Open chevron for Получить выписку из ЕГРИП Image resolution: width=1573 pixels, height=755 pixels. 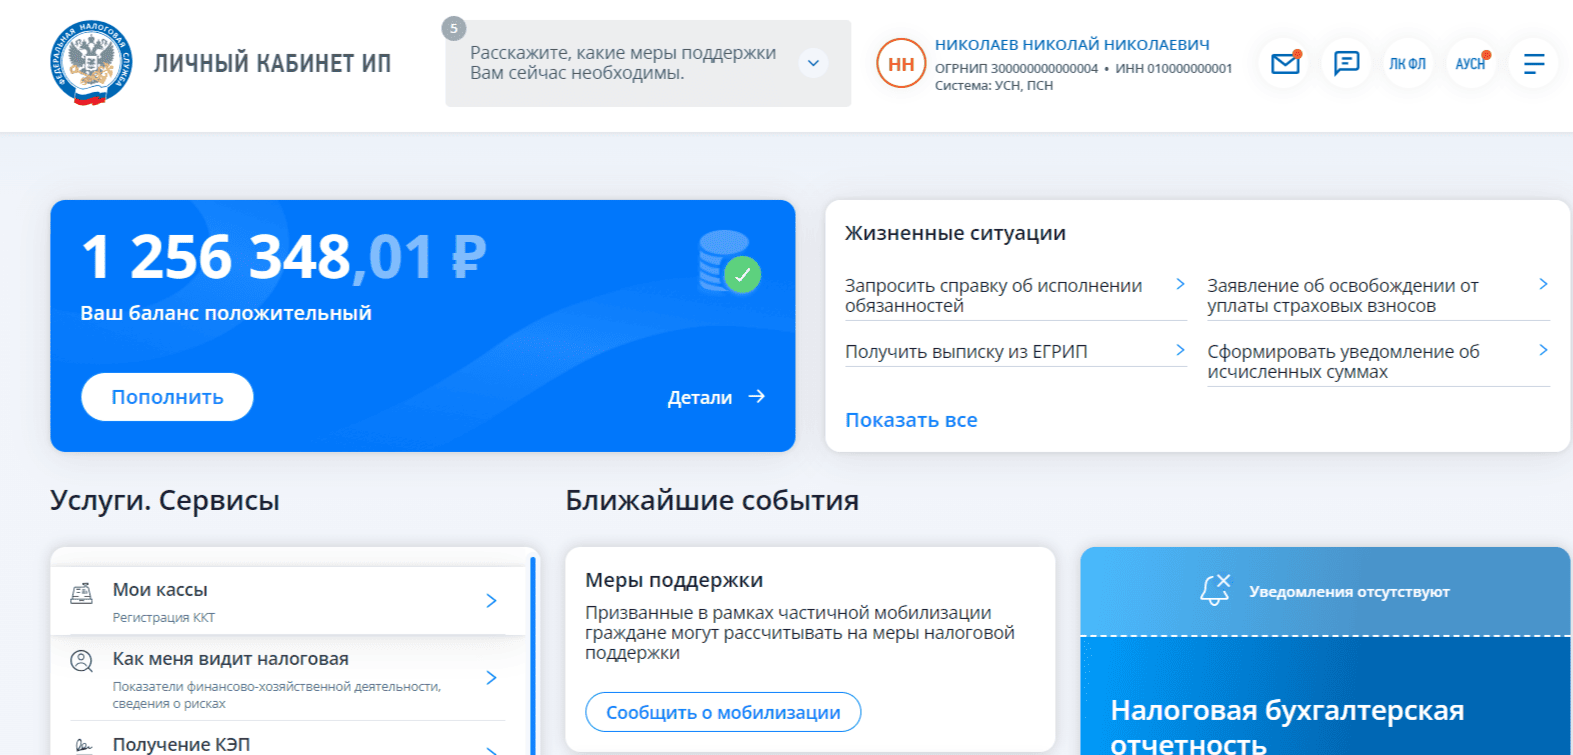point(1180,350)
